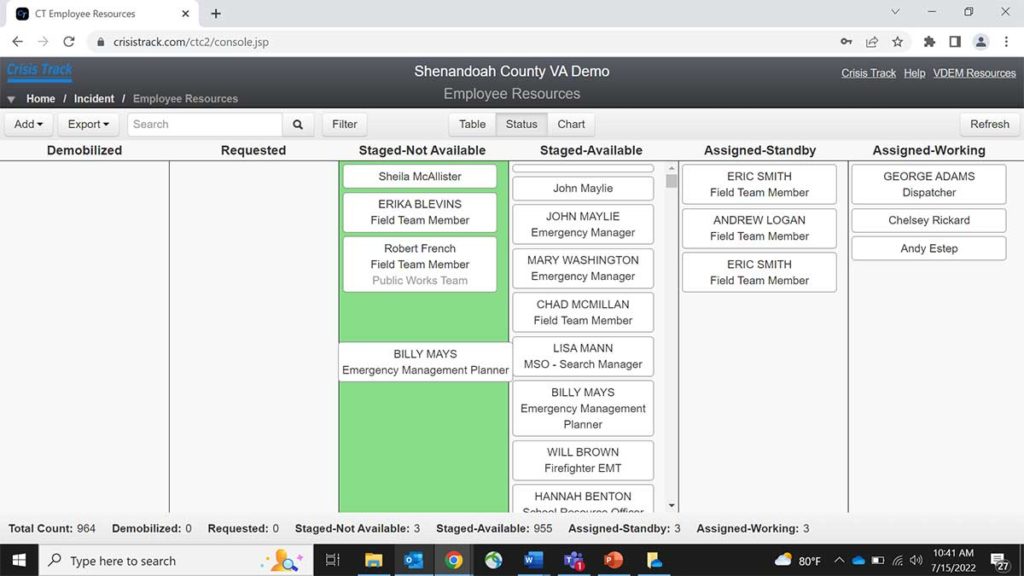Image resolution: width=1024 pixels, height=576 pixels.
Task: Open the VDEM Resources link
Action: tap(974, 73)
